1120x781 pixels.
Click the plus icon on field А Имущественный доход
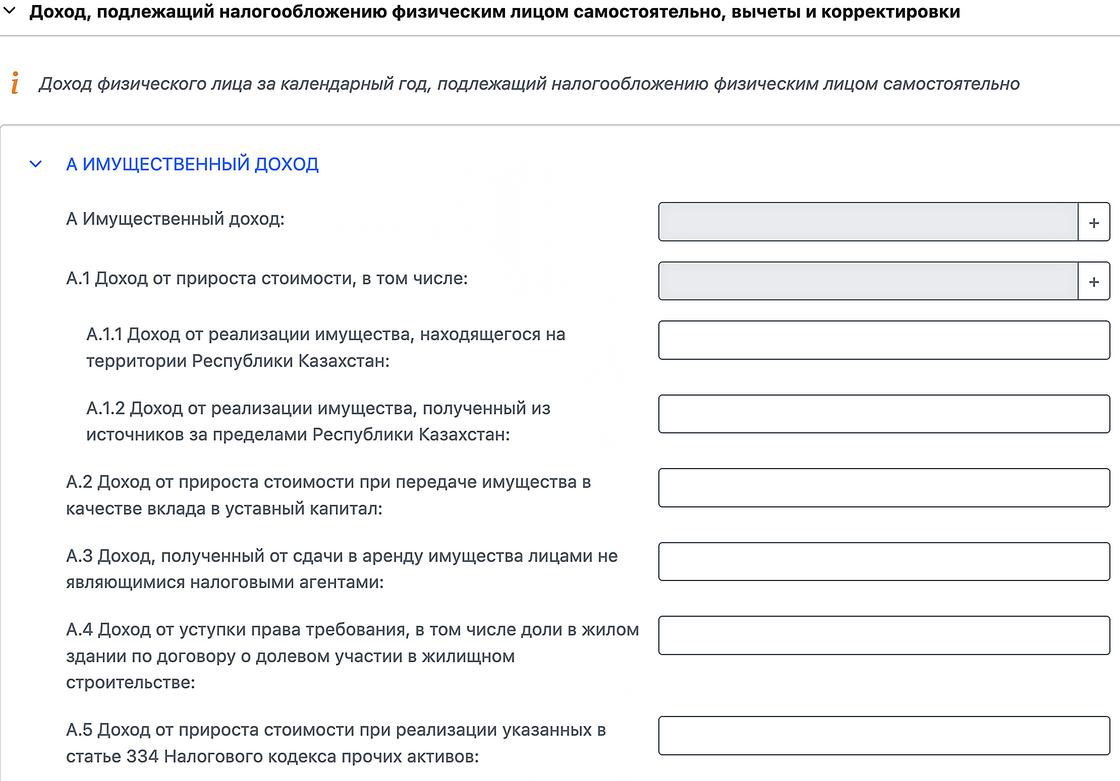1094,222
